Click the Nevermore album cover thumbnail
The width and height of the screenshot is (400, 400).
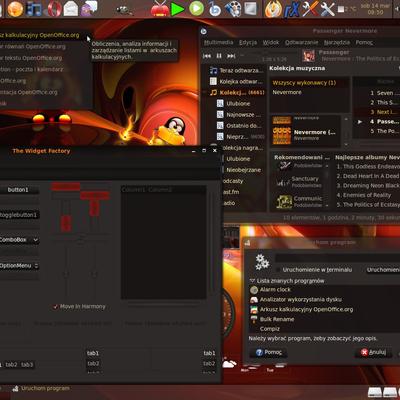tap(282, 135)
